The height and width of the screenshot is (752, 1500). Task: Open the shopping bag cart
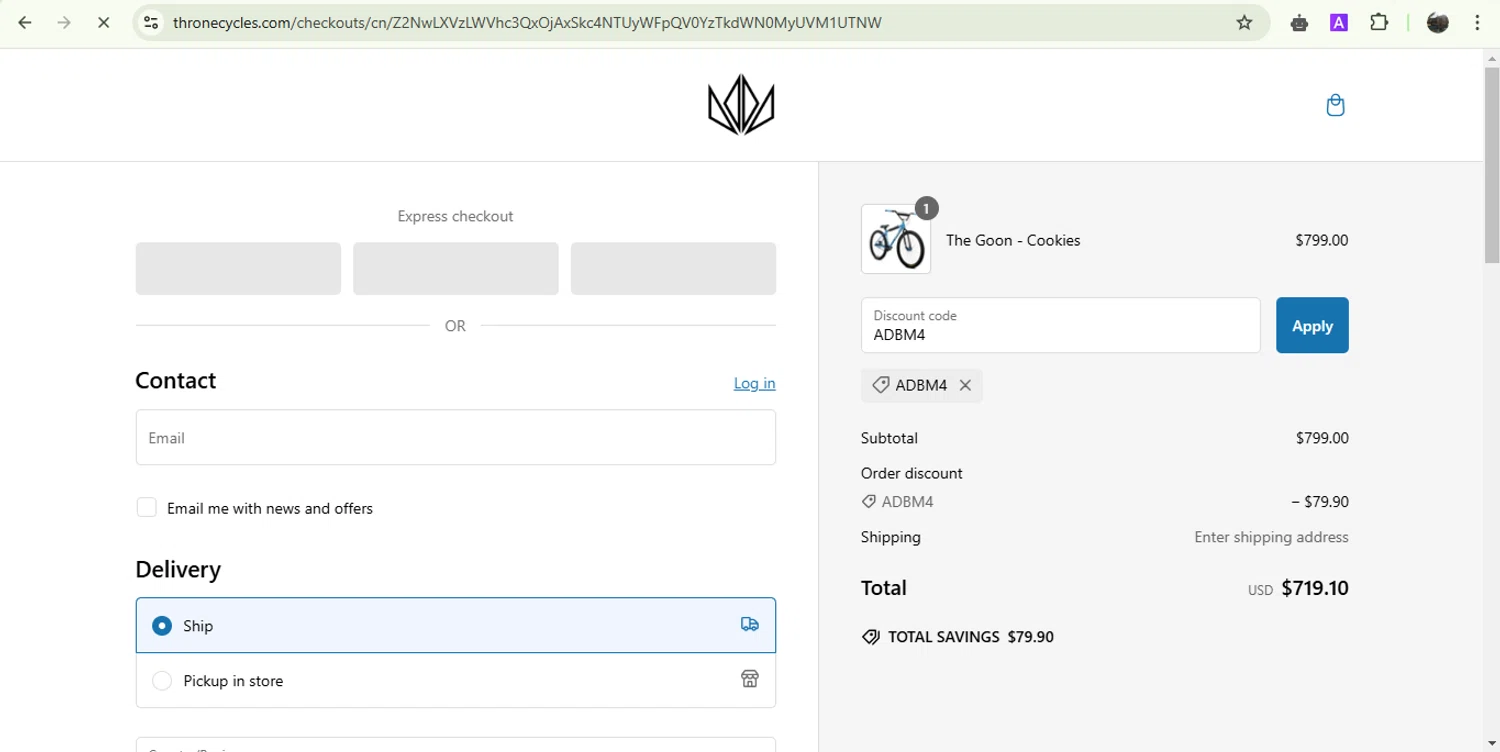(x=1335, y=105)
